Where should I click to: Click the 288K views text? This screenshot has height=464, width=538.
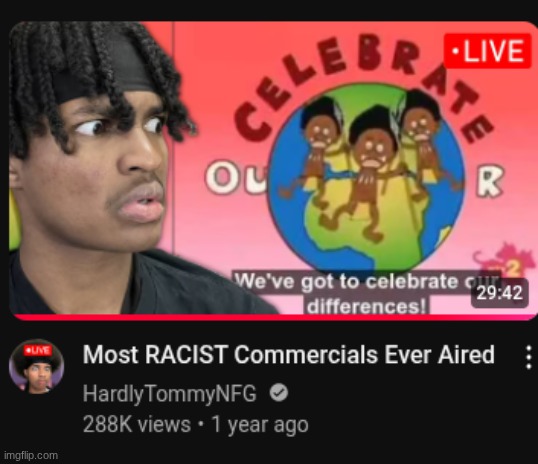pos(137,425)
